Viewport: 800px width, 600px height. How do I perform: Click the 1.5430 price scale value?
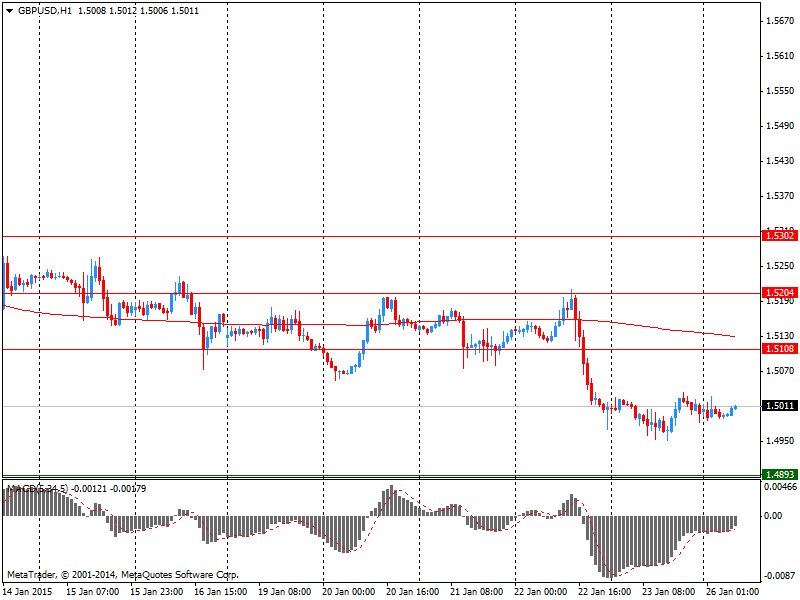[x=781, y=161]
